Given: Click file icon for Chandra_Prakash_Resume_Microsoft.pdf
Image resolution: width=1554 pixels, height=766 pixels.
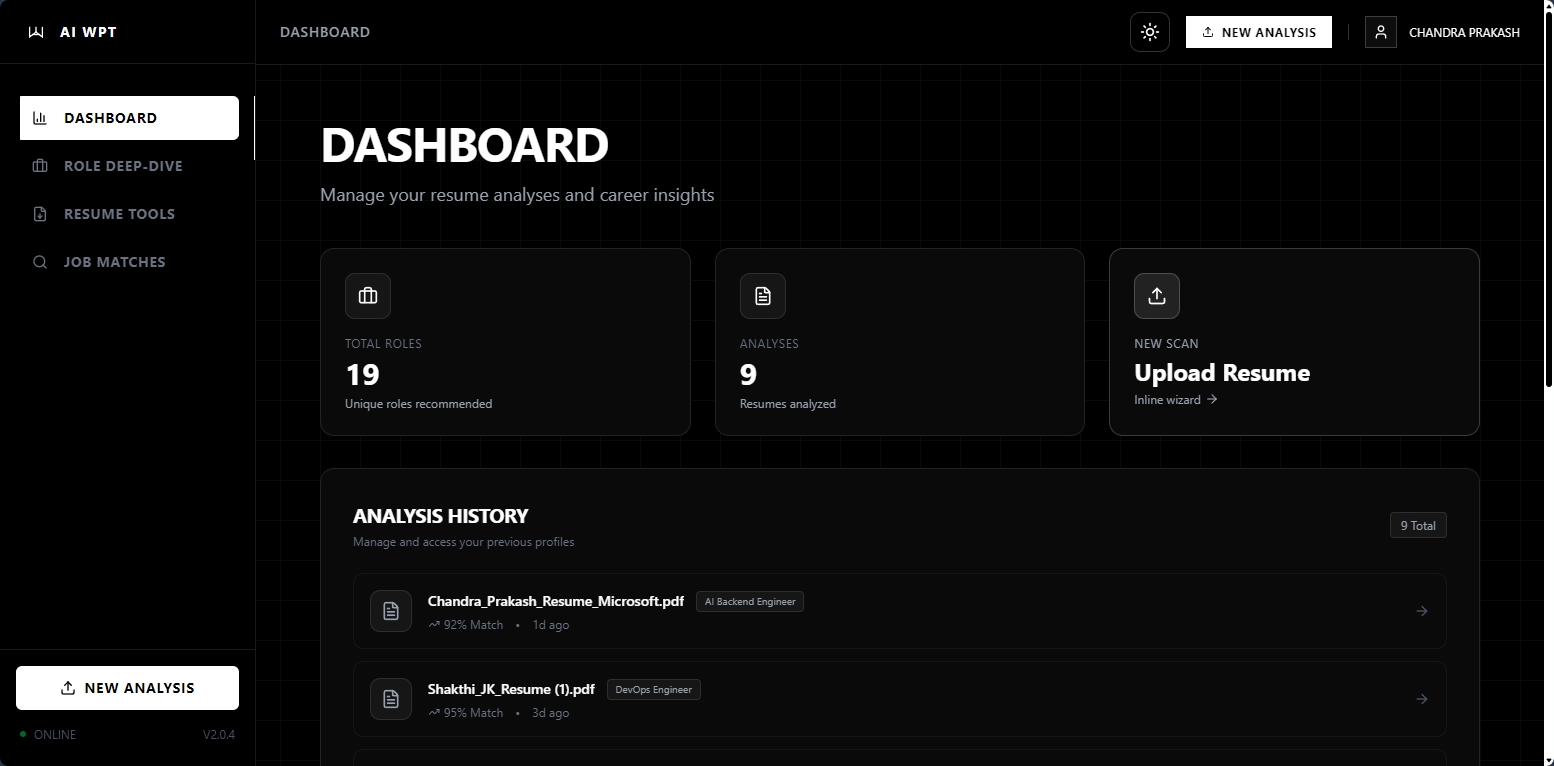Looking at the screenshot, I should click(x=391, y=611).
